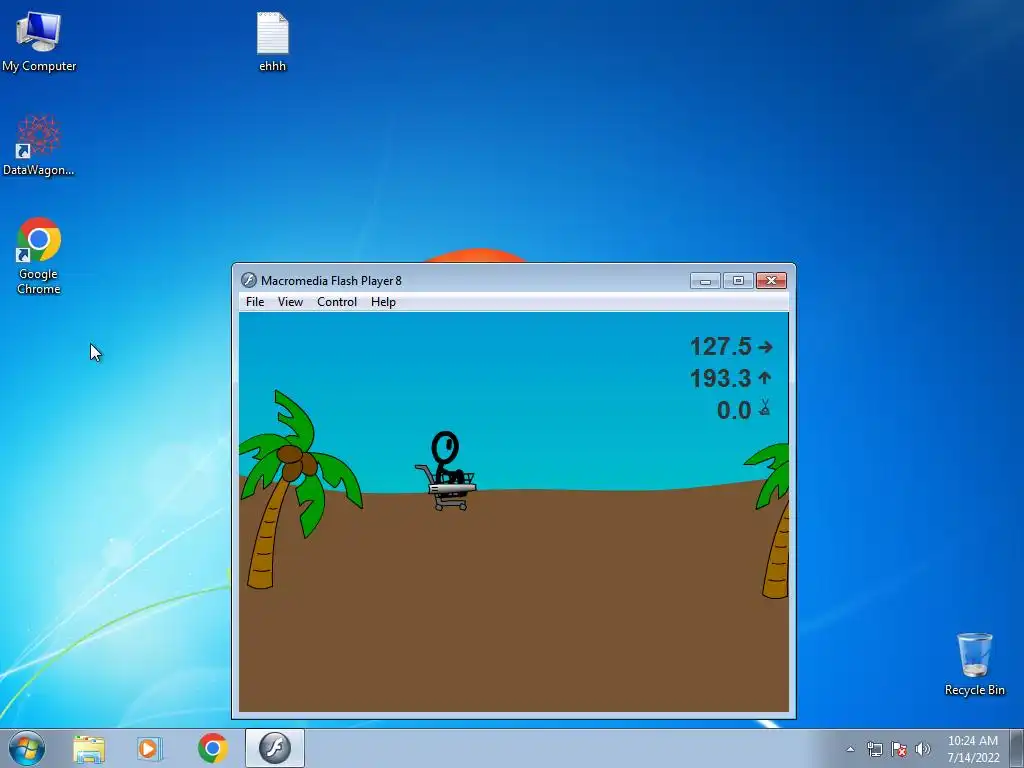Click the 127.5 distance readout

point(720,346)
